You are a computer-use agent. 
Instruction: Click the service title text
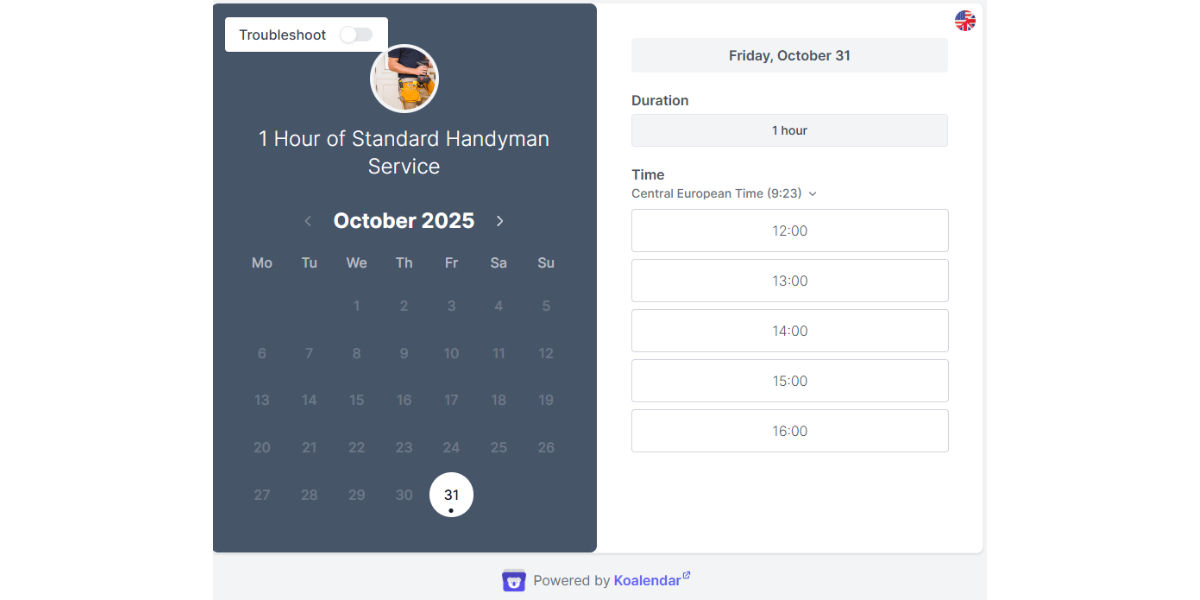(x=404, y=152)
